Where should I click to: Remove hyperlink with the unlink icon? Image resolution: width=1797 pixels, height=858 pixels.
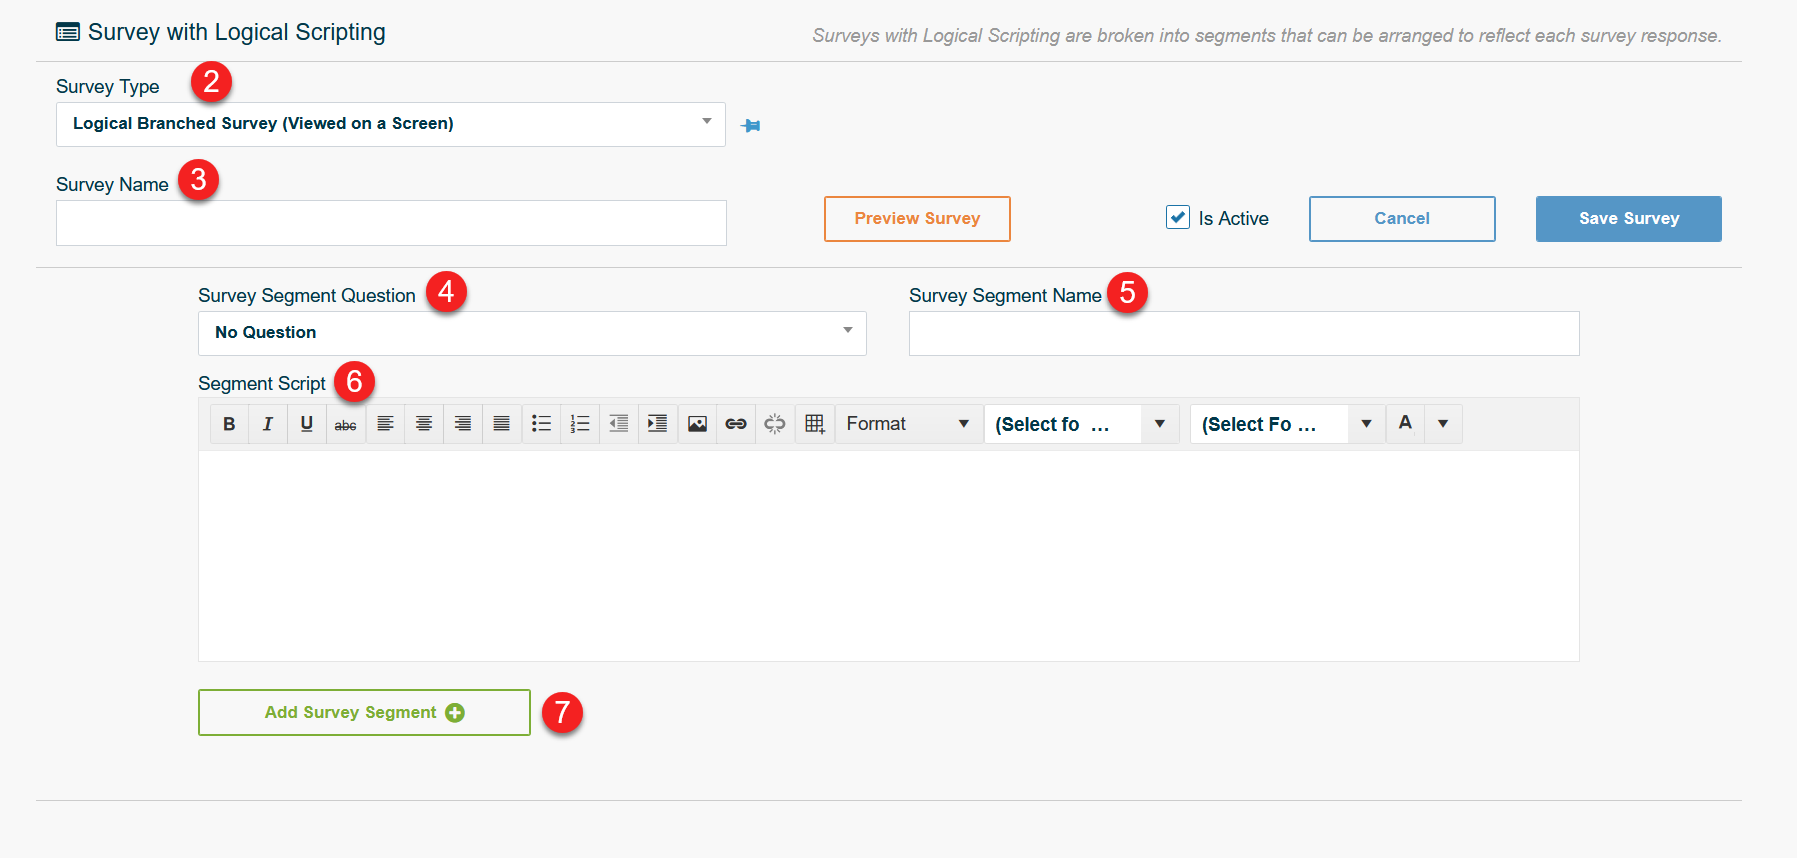click(775, 424)
